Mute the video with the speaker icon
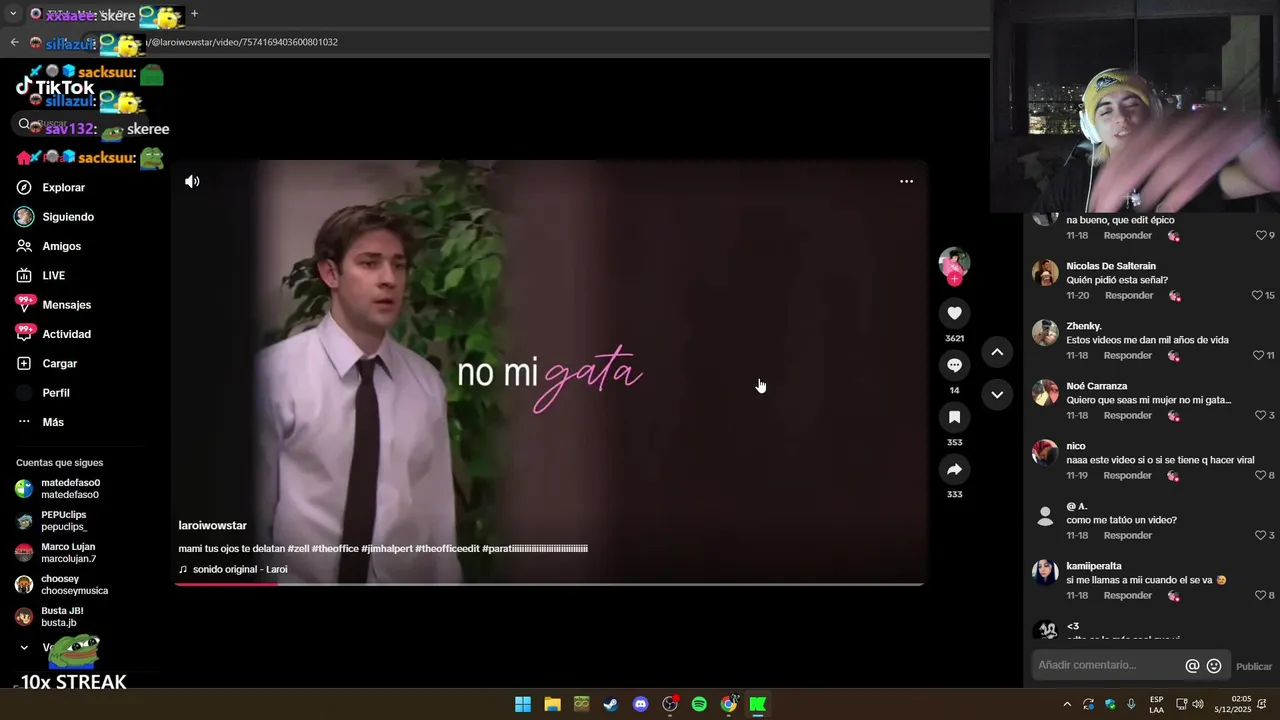Viewport: 1280px width, 720px height. click(192, 181)
